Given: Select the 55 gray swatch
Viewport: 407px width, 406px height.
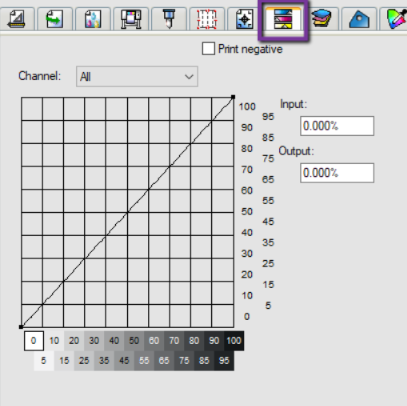Looking at the screenshot, I should point(144,361).
